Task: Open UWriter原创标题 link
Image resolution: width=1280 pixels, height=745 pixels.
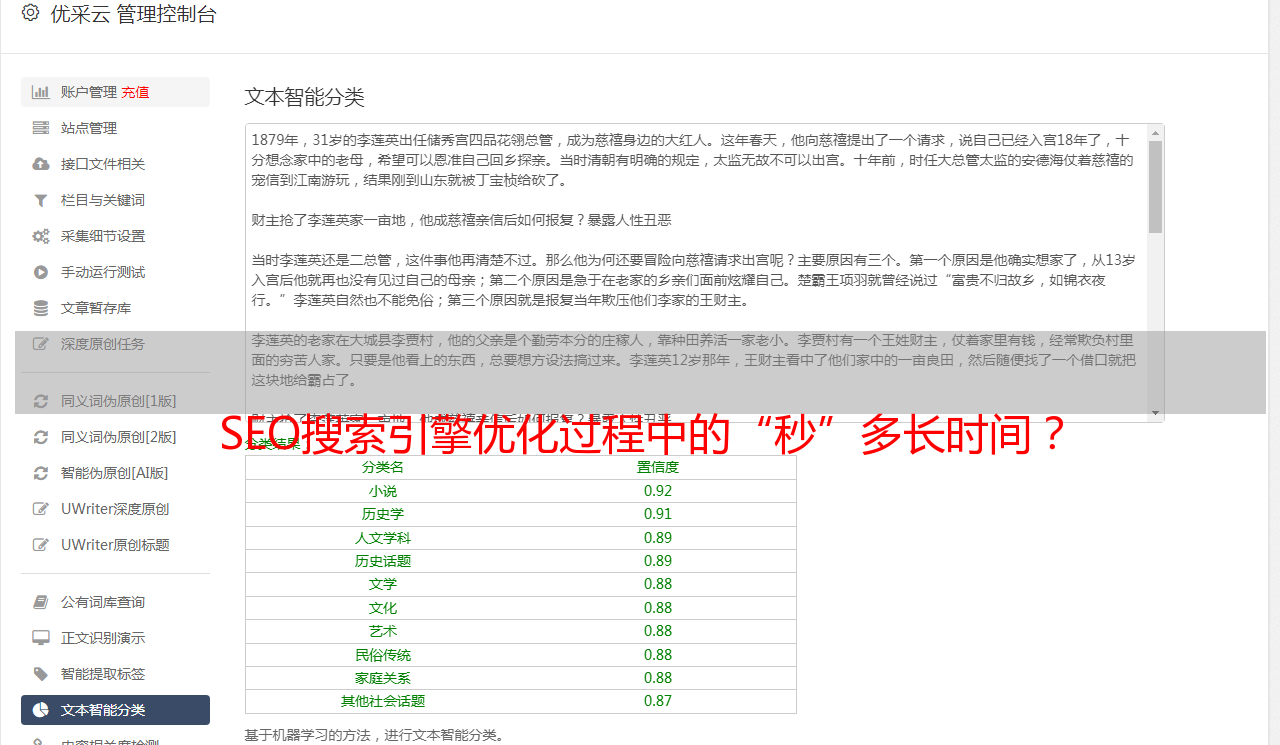Action: pyautogui.click(x=115, y=545)
